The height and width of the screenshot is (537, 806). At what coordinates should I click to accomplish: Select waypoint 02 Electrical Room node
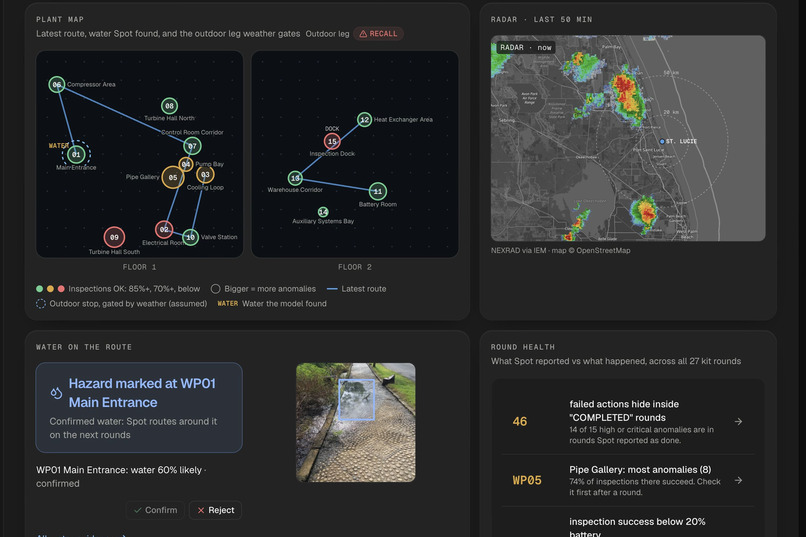[x=164, y=229]
